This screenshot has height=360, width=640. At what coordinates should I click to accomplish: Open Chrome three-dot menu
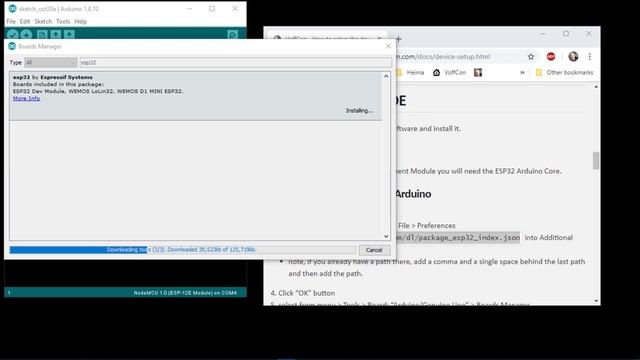click(x=590, y=57)
